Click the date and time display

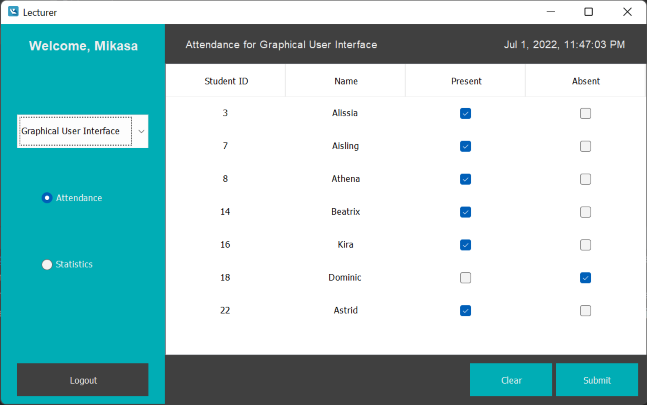click(564, 45)
